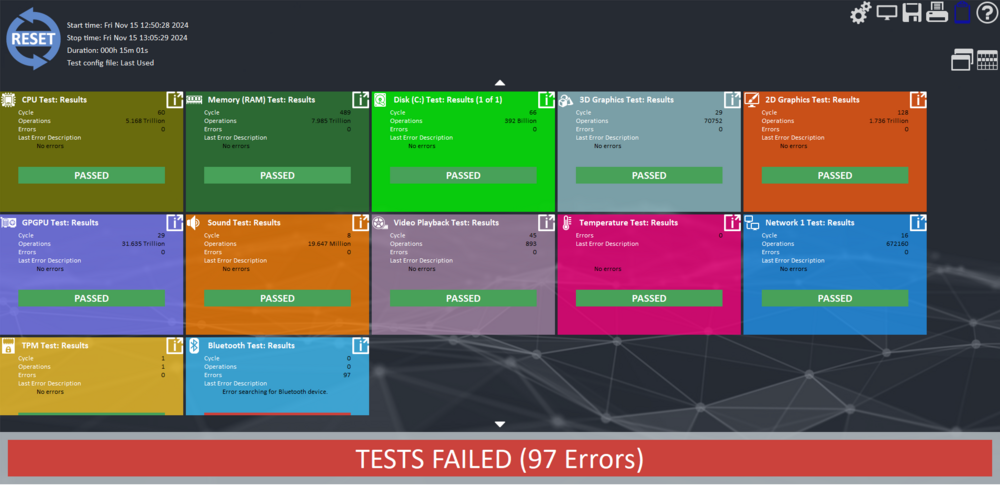Open CPU Test details info icon
The height and width of the screenshot is (489, 1000).
click(175, 99)
